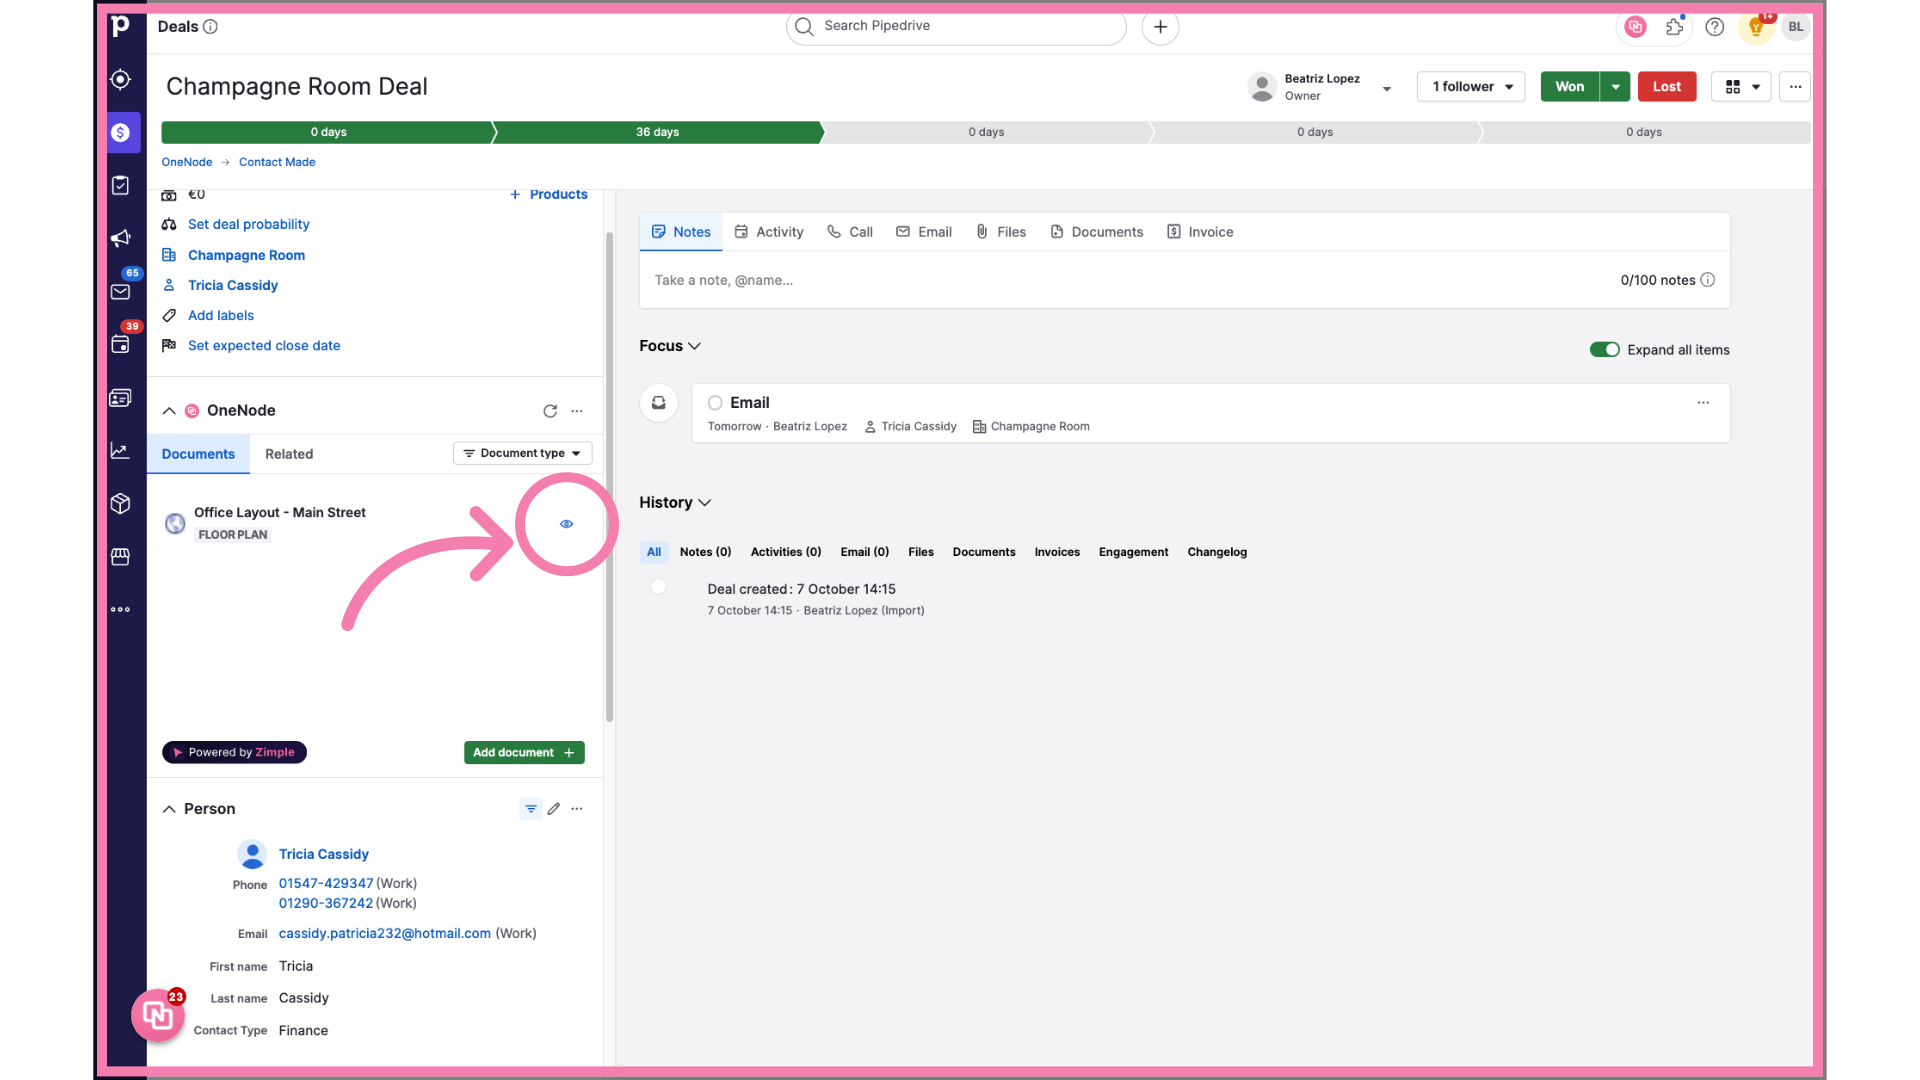
Task: View Office Layout document eye icon
Action: pyautogui.click(x=567, y=524)
